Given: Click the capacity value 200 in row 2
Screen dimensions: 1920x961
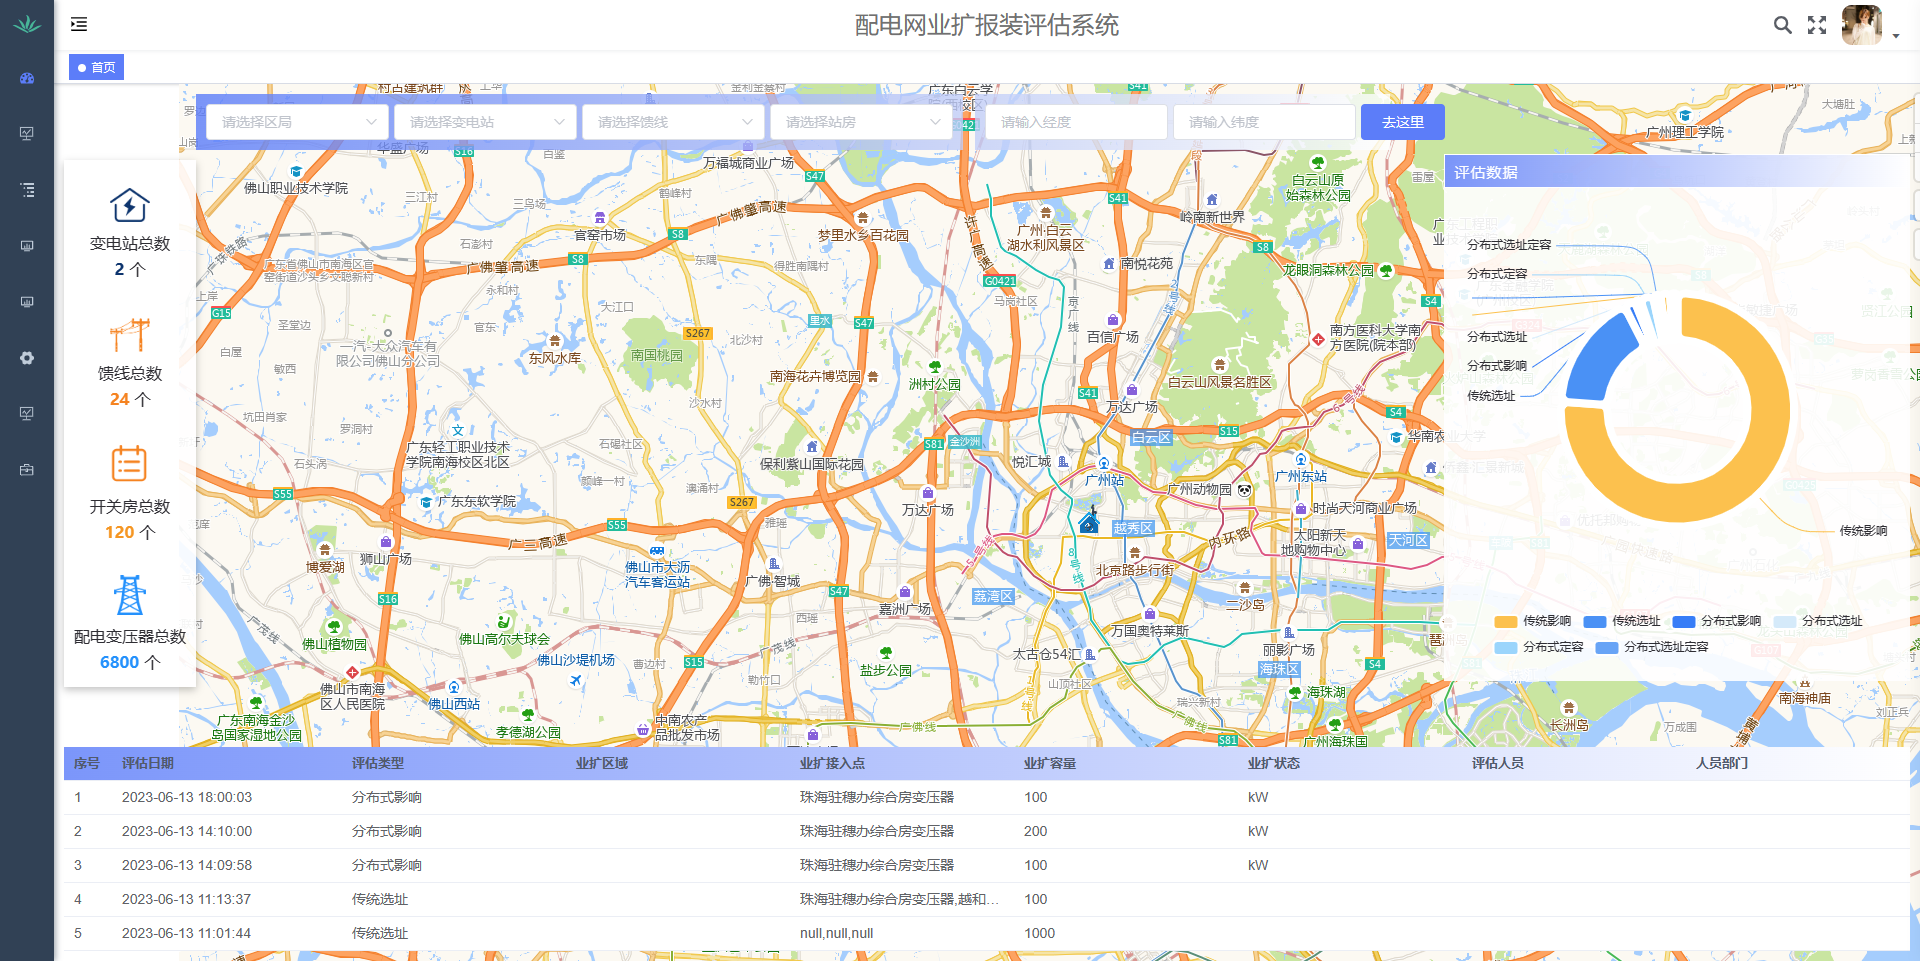Looking at the screenshot, I should (1036, 831).
